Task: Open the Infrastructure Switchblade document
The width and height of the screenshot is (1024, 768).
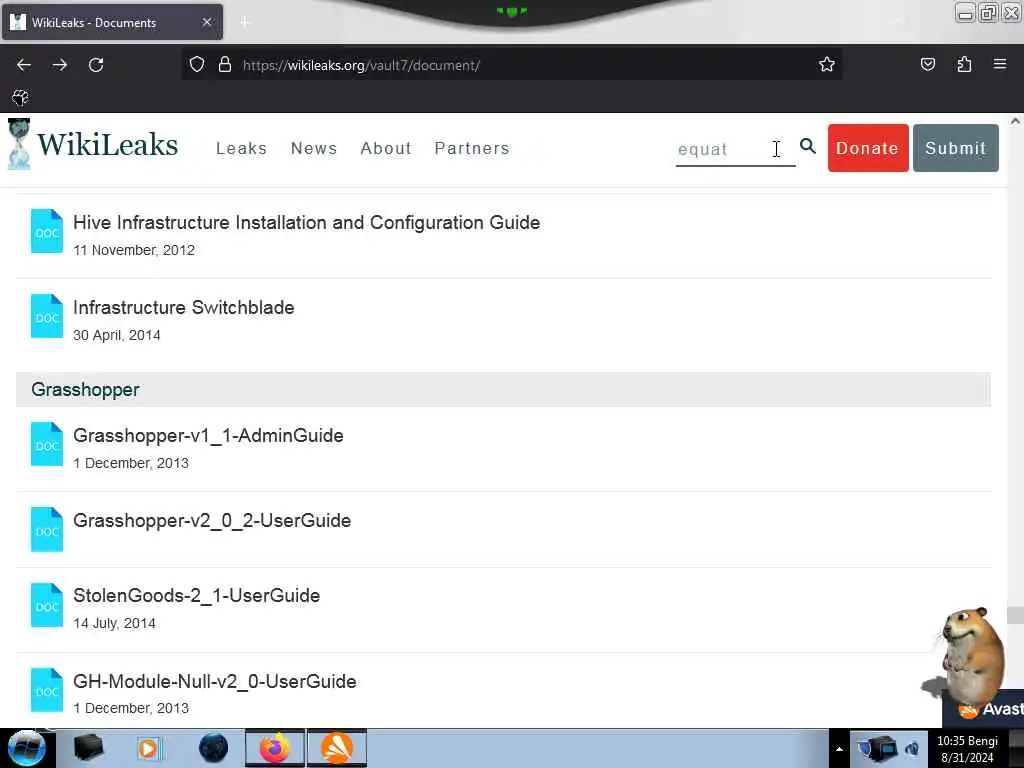Action: 184,308
